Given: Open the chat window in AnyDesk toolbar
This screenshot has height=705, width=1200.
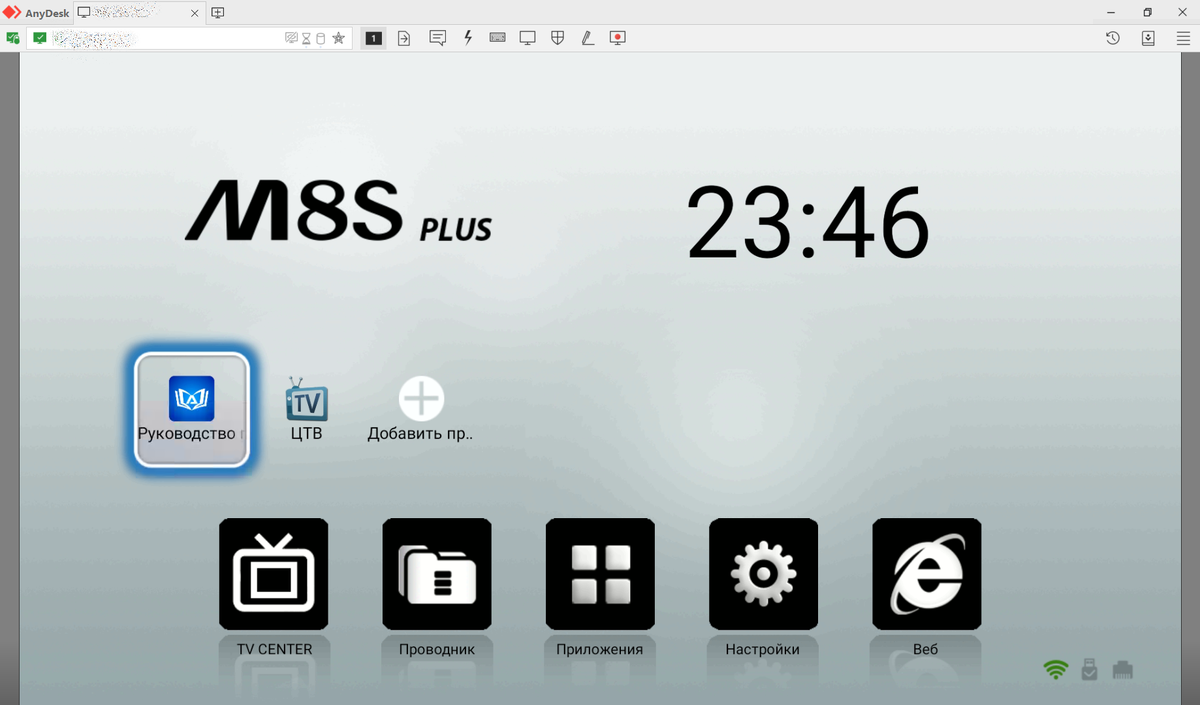Looking at the screenshot, I should click(x=437, y=37).
